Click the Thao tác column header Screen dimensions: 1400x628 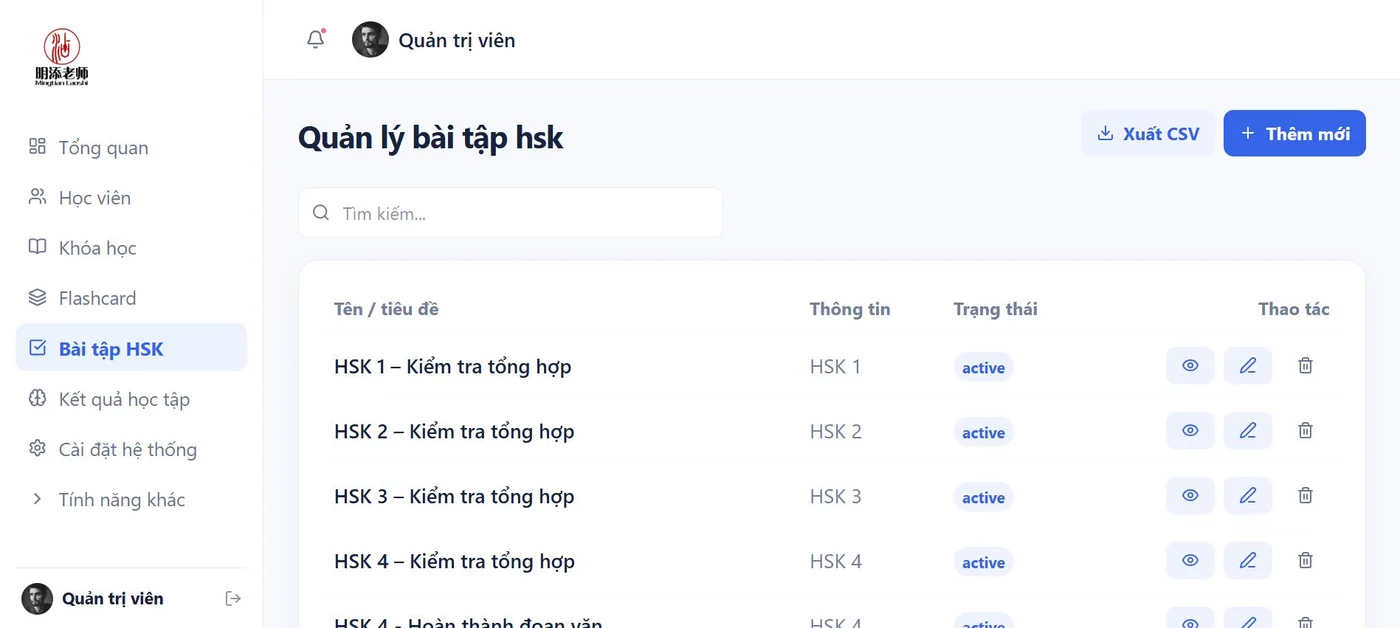click(1294, 309)
